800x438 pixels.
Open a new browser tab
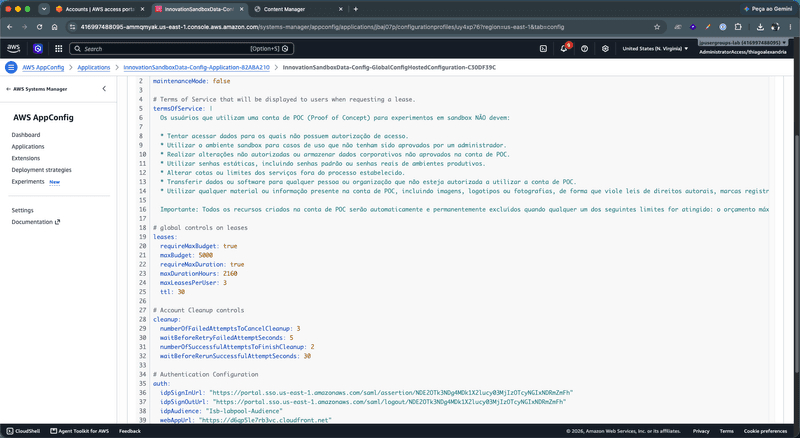(356, 9)
